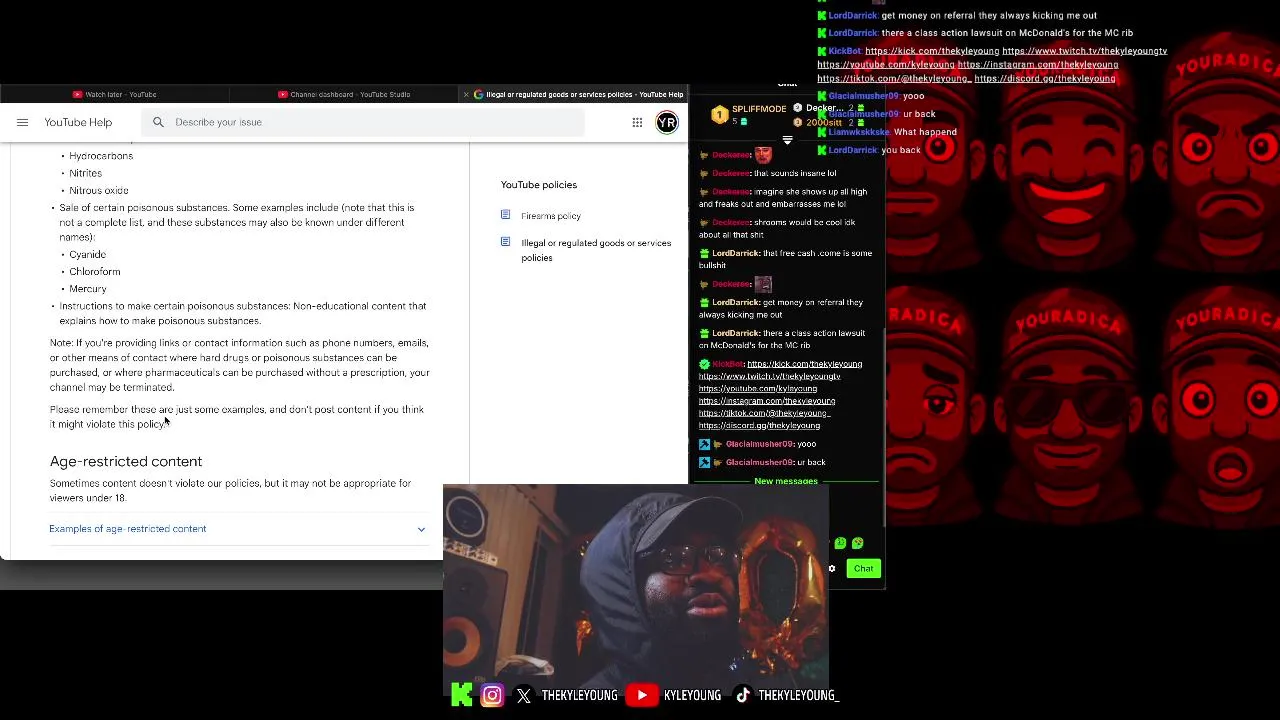Screen dimensions: 1280x720
Task: Click the Chloroform list item
Action: [95, 271]
